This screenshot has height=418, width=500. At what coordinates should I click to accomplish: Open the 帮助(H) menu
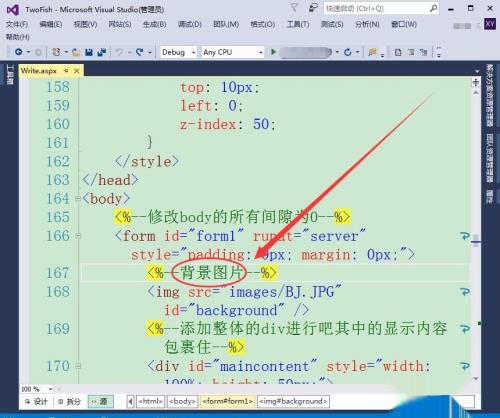[x=17, y=37]
